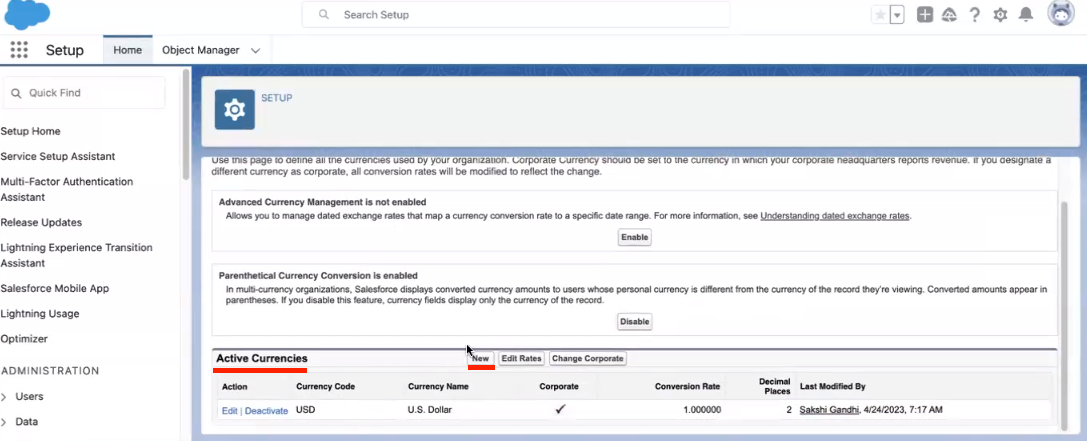Screen dimensions: 1087x441
Task: Click the sidebar vertical scrollbar
Action: tap(185, 125)
